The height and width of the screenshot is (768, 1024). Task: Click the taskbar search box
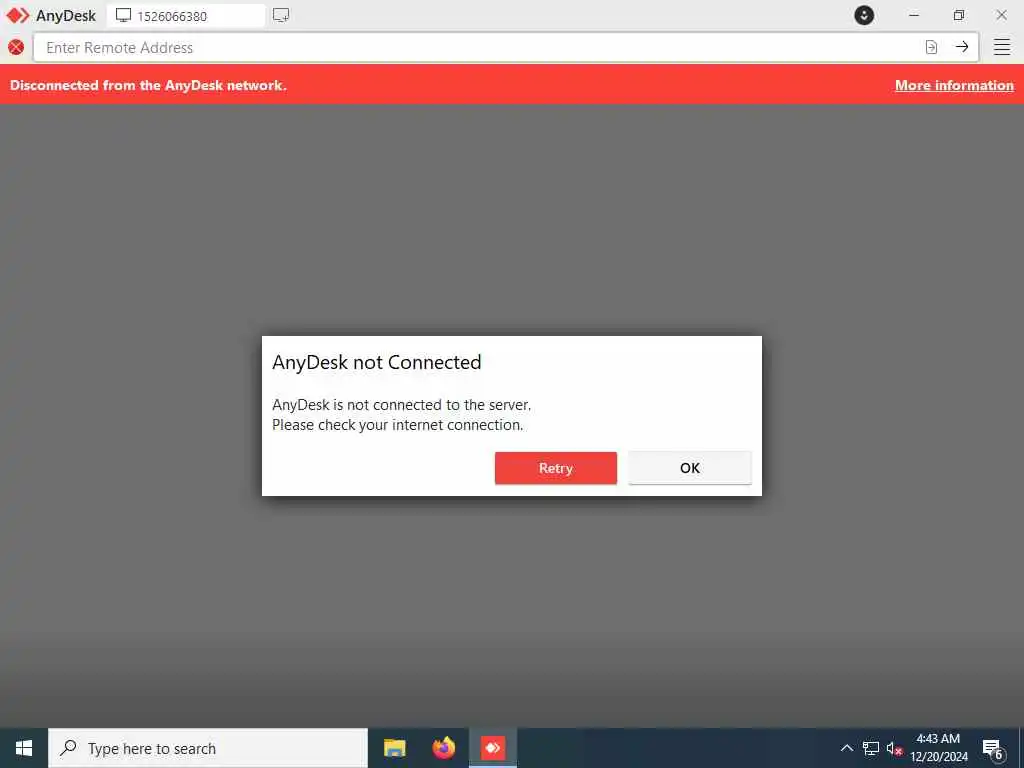[208, 748]
